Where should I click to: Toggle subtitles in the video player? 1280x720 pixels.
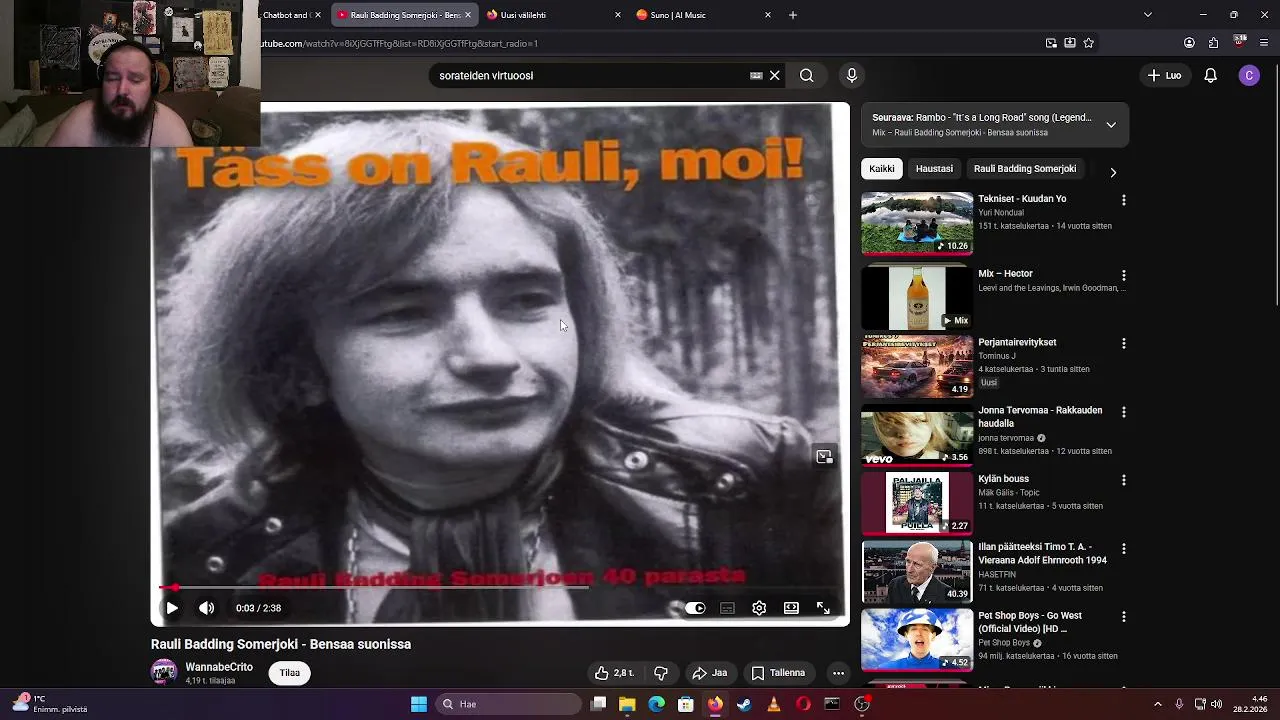coord(727,608)
